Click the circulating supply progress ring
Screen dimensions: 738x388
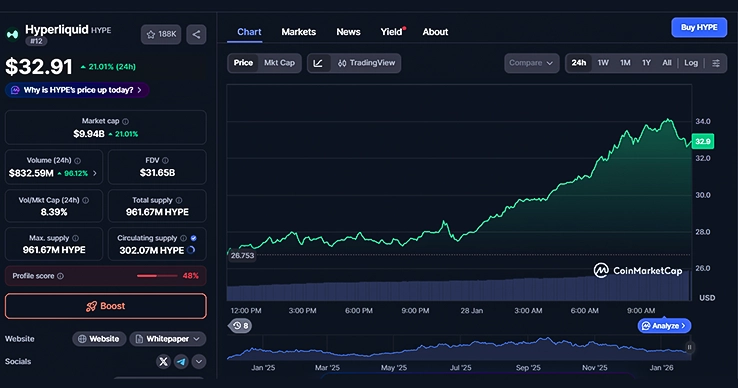pos(191,250)
